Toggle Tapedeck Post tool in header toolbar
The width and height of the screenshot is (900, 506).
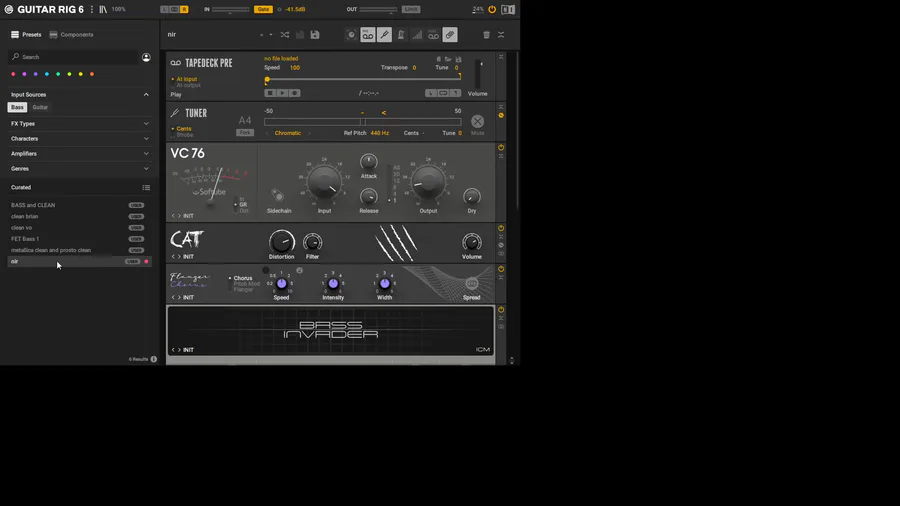433,35
